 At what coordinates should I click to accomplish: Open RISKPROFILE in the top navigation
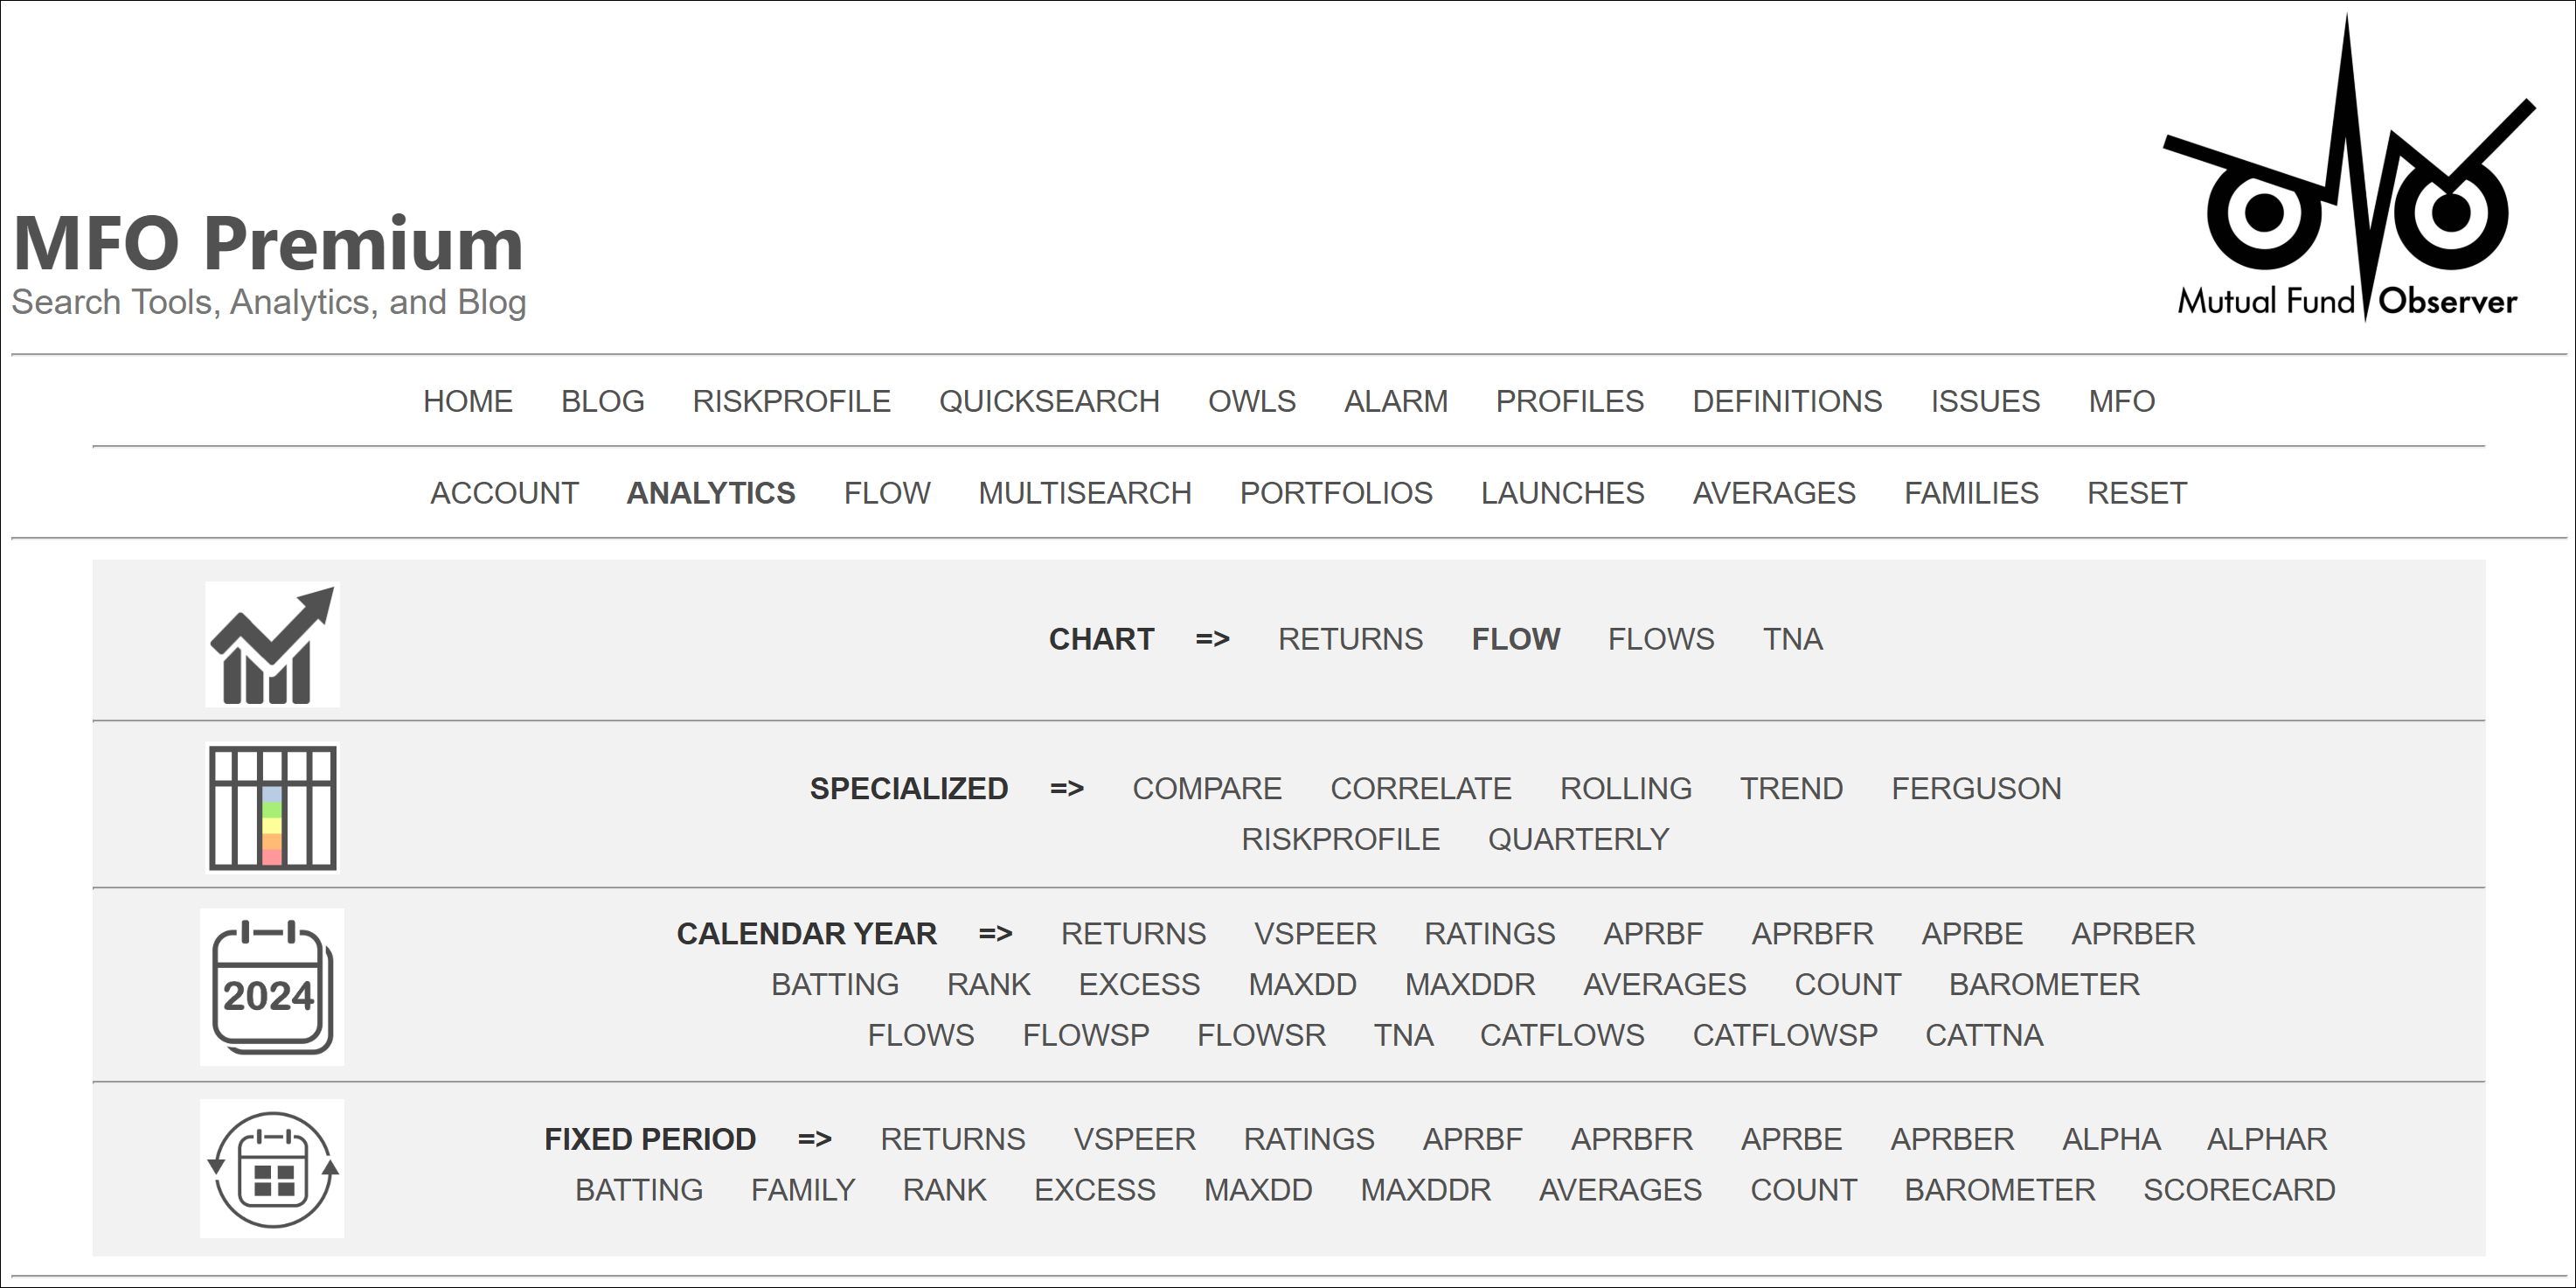pos(792,401)
